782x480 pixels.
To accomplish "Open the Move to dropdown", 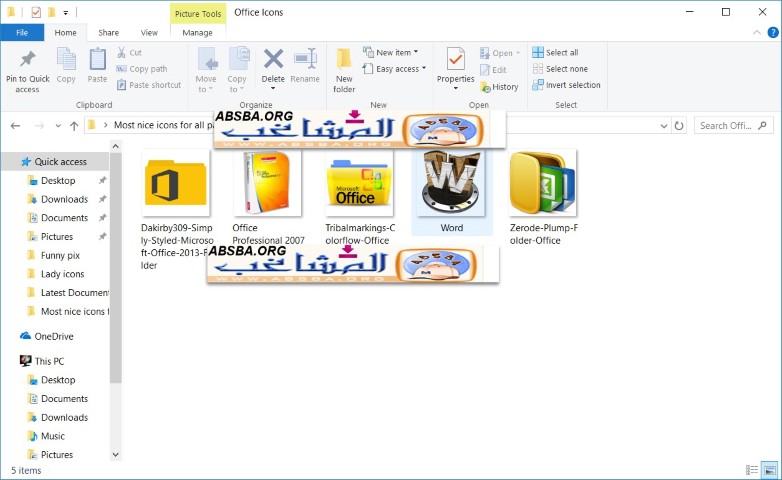I will pyautogui.click(x=205, y=70).
